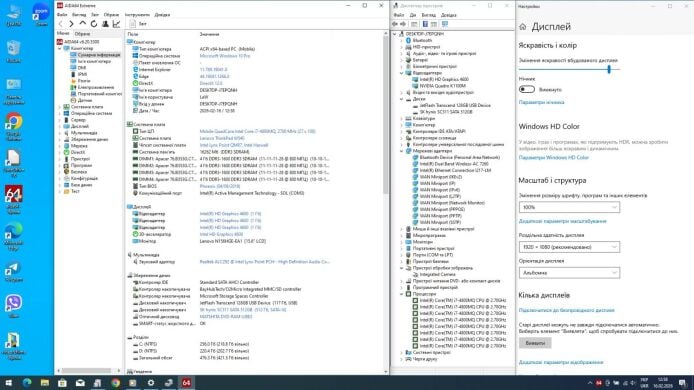Viewport: 694px width, 390px height.
Task: Open the AIDA64 desktop shortcut icon
Action: tap(13, 199)
